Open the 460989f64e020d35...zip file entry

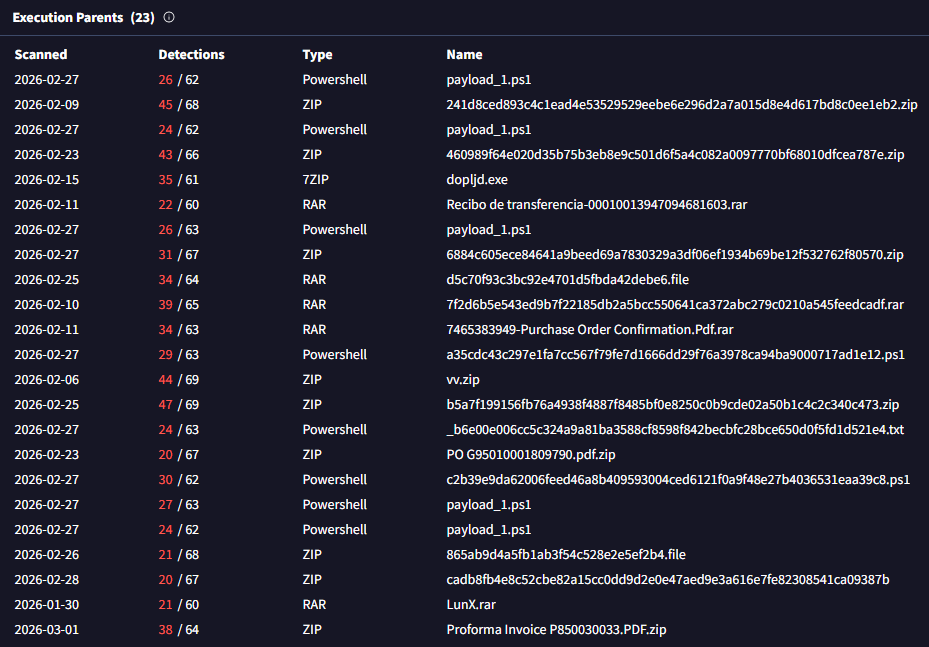(x=675, y=155)
